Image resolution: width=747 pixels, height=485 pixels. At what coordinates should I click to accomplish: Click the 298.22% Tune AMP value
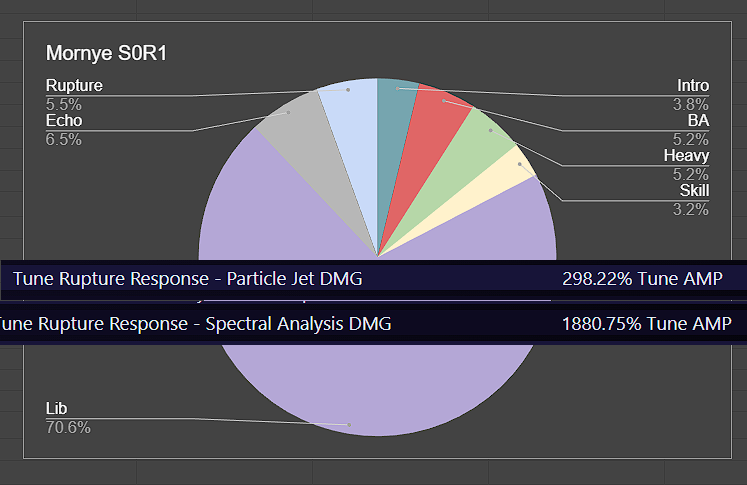(x=642, y=279)
